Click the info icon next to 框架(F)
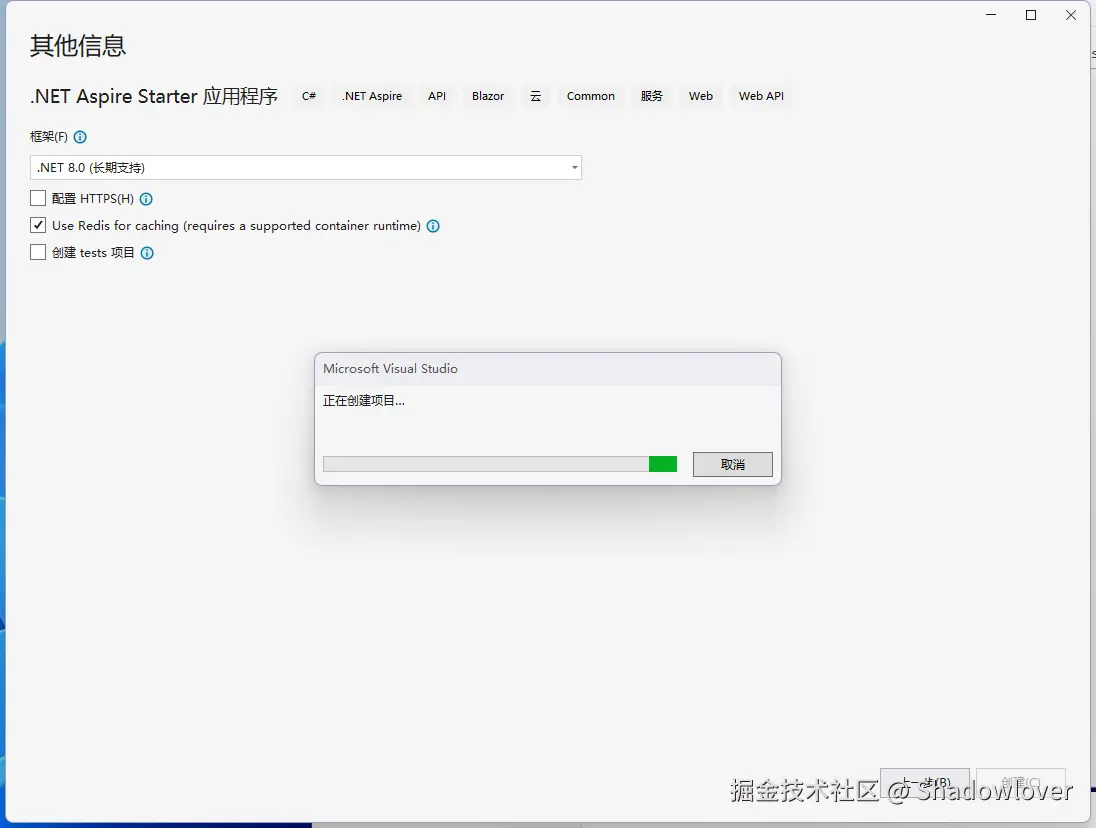Viewport: 1096px width, 828px height. coord(80,137)
